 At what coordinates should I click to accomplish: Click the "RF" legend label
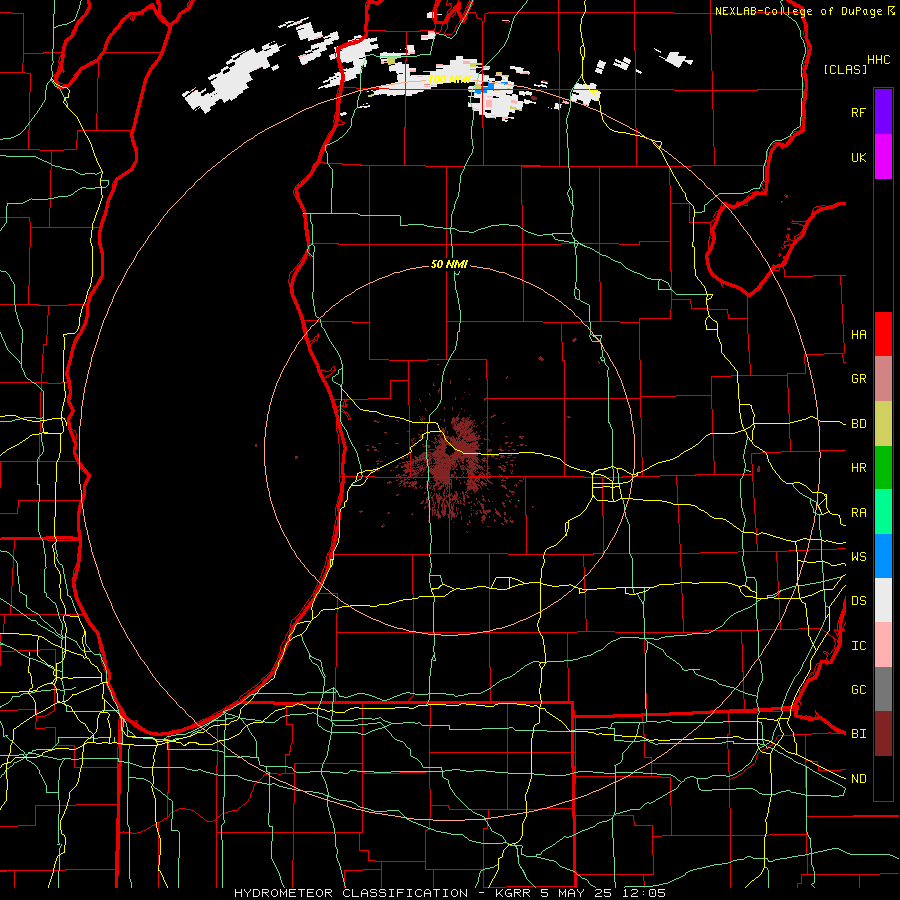coord(858,112)
